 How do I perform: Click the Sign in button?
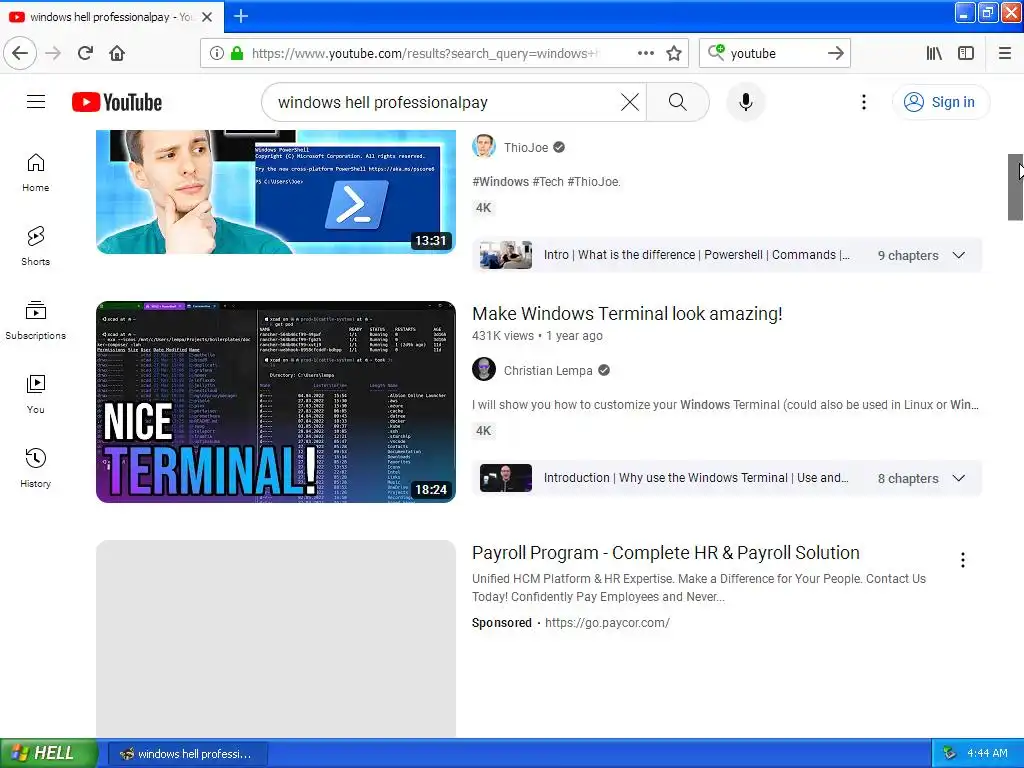tap(941, 102)
